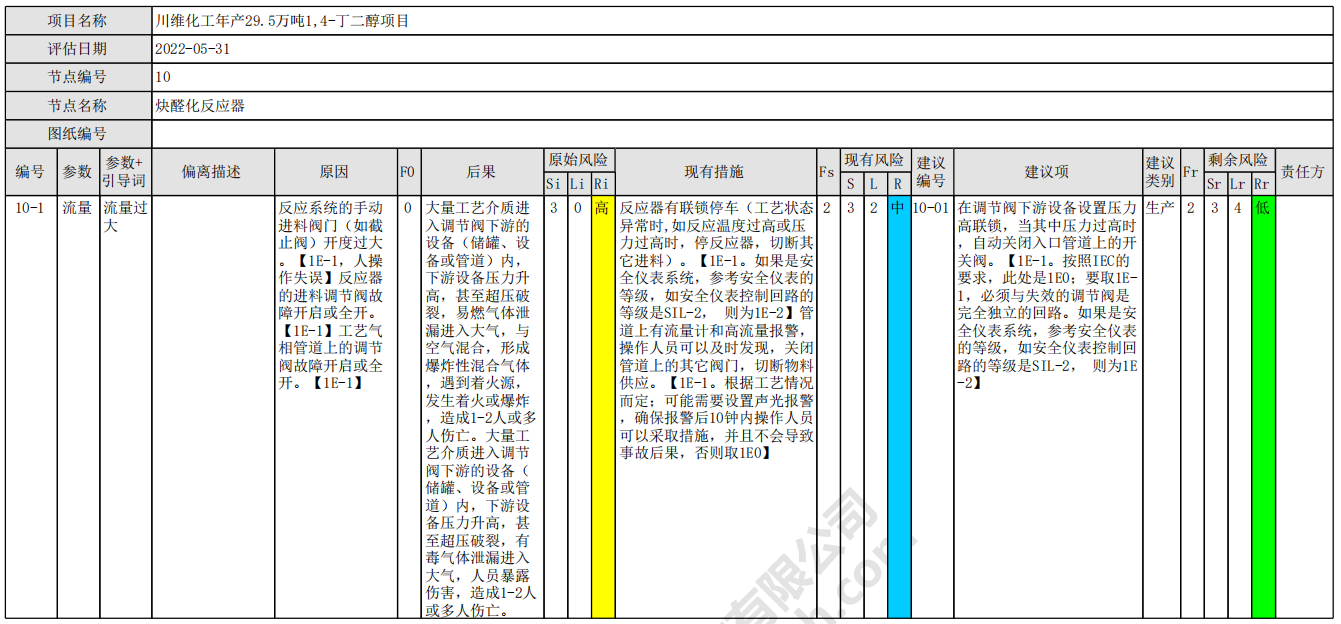Click suggestion number 10-01
The image size is (1341, 624).
tap(931, 208)
